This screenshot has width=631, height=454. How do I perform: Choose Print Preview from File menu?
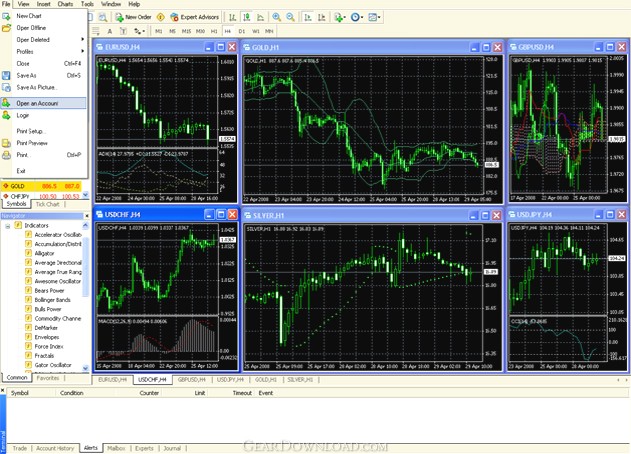[45, 143]
